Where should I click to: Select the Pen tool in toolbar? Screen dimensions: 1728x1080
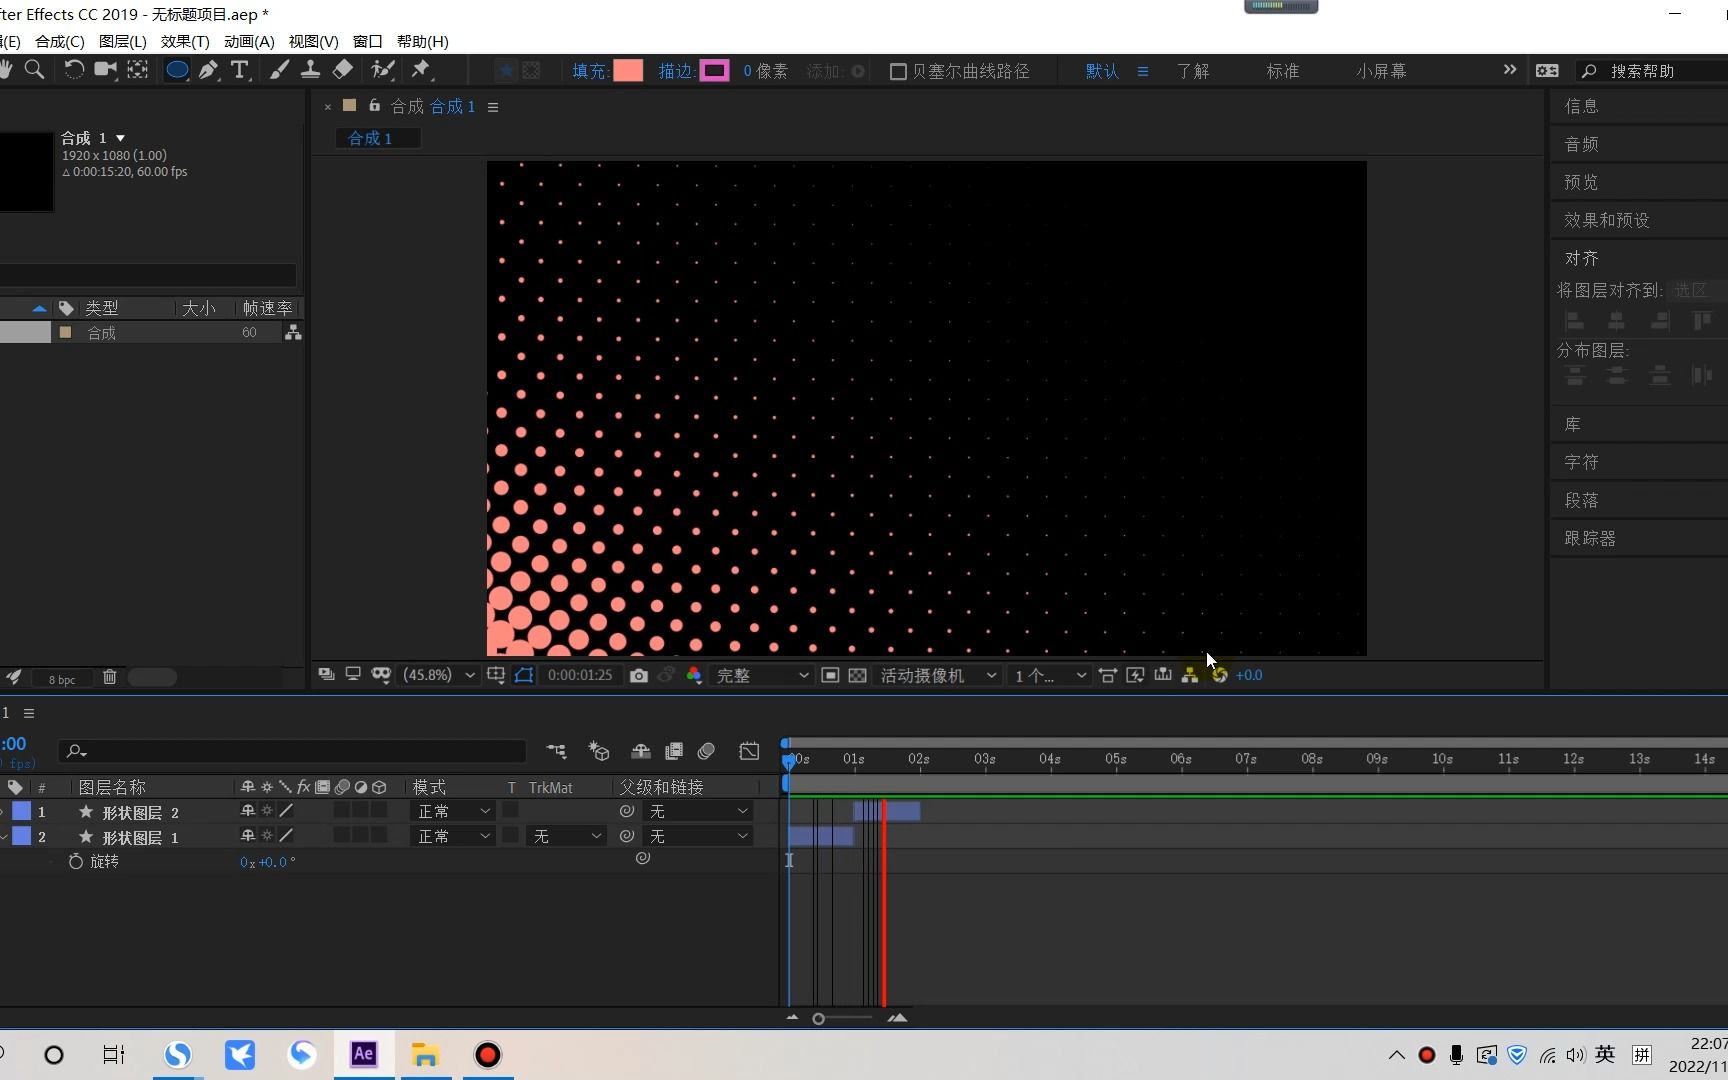pos(208,70)
